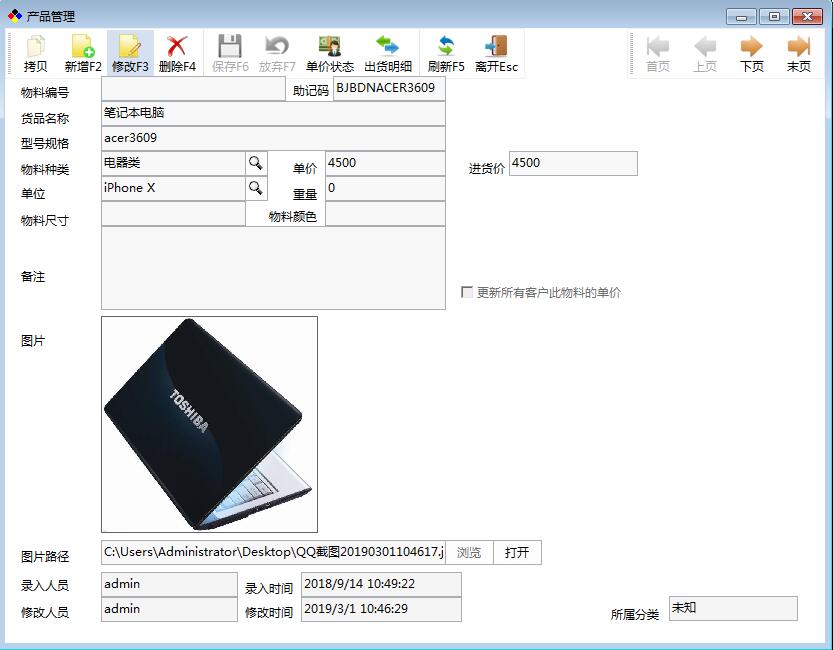This screenshot has height=650, width=833.
Task: Click into the 物料编号 input field
Action: (193, 89)
